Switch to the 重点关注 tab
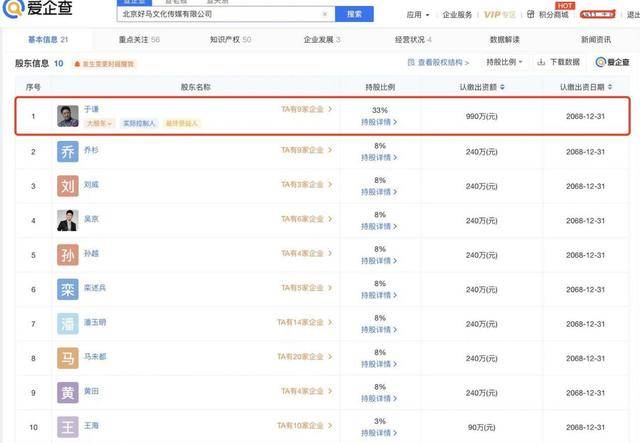Image resolution: width=640 pixels, height=443 pixels. tap(139, 40)
